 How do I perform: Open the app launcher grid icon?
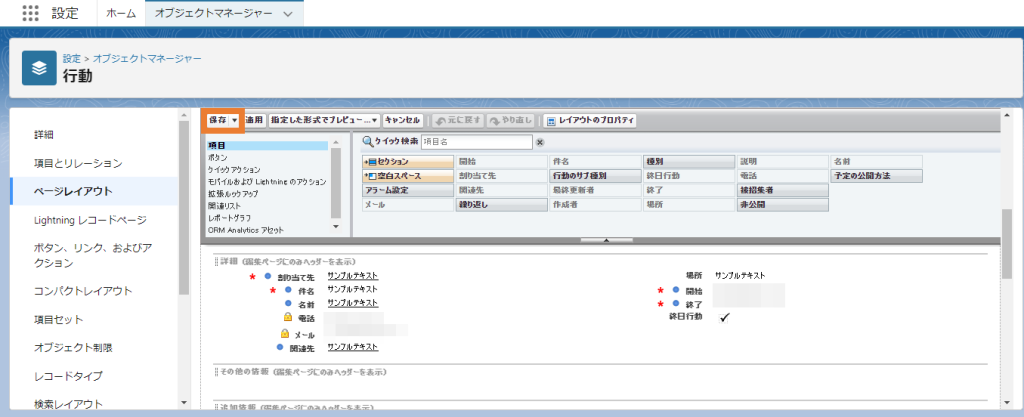pyautogui.click(x=30, y=15)
